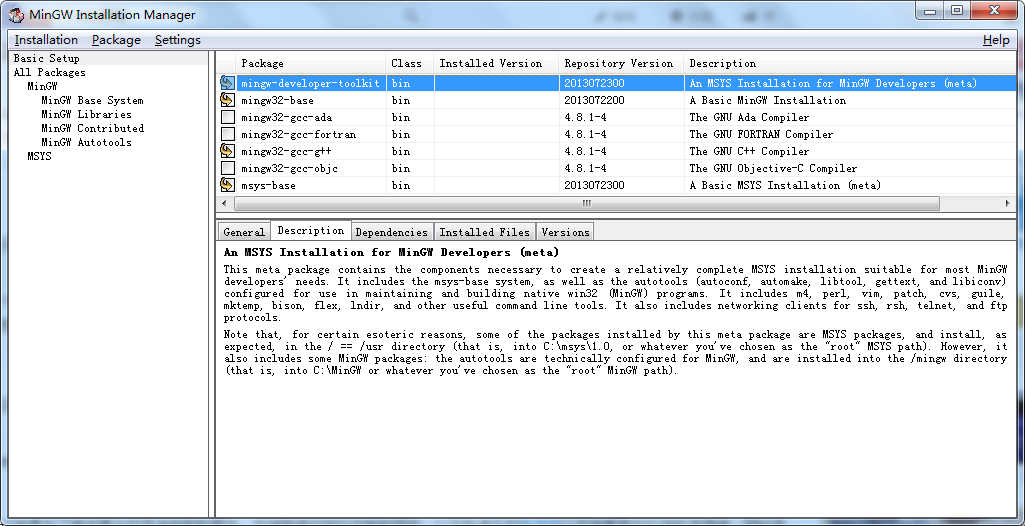This screenshot has width=1025, height=526.
Task: Sort by the Description column header
Action: [850, 63]
